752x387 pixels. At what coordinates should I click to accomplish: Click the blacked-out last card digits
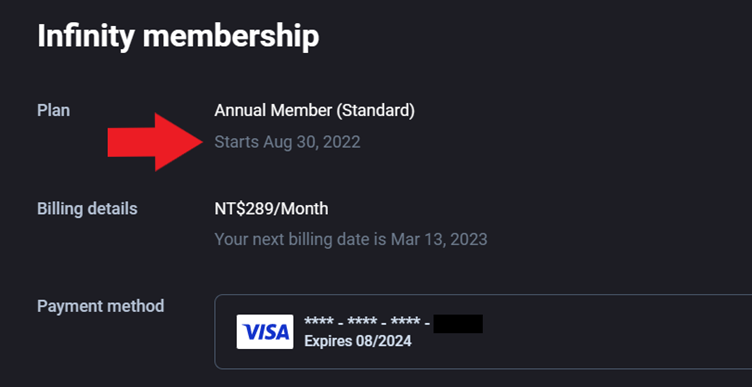tap(458, 324)
